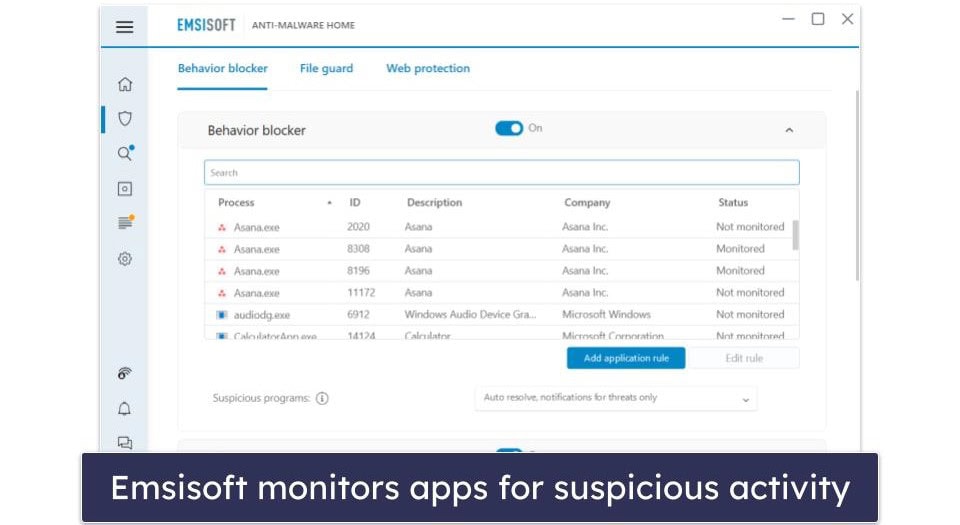This screenshot has height=525, width=960.
Task: Click the audiodg.exe process icon
Action: coord(222,315)
